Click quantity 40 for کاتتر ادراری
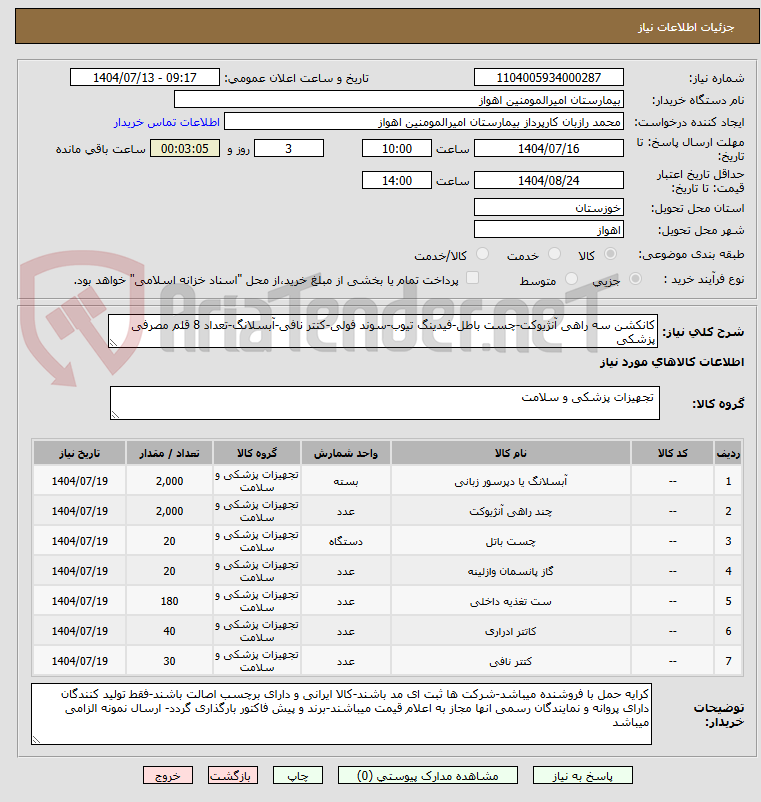 tap(169, 631)
